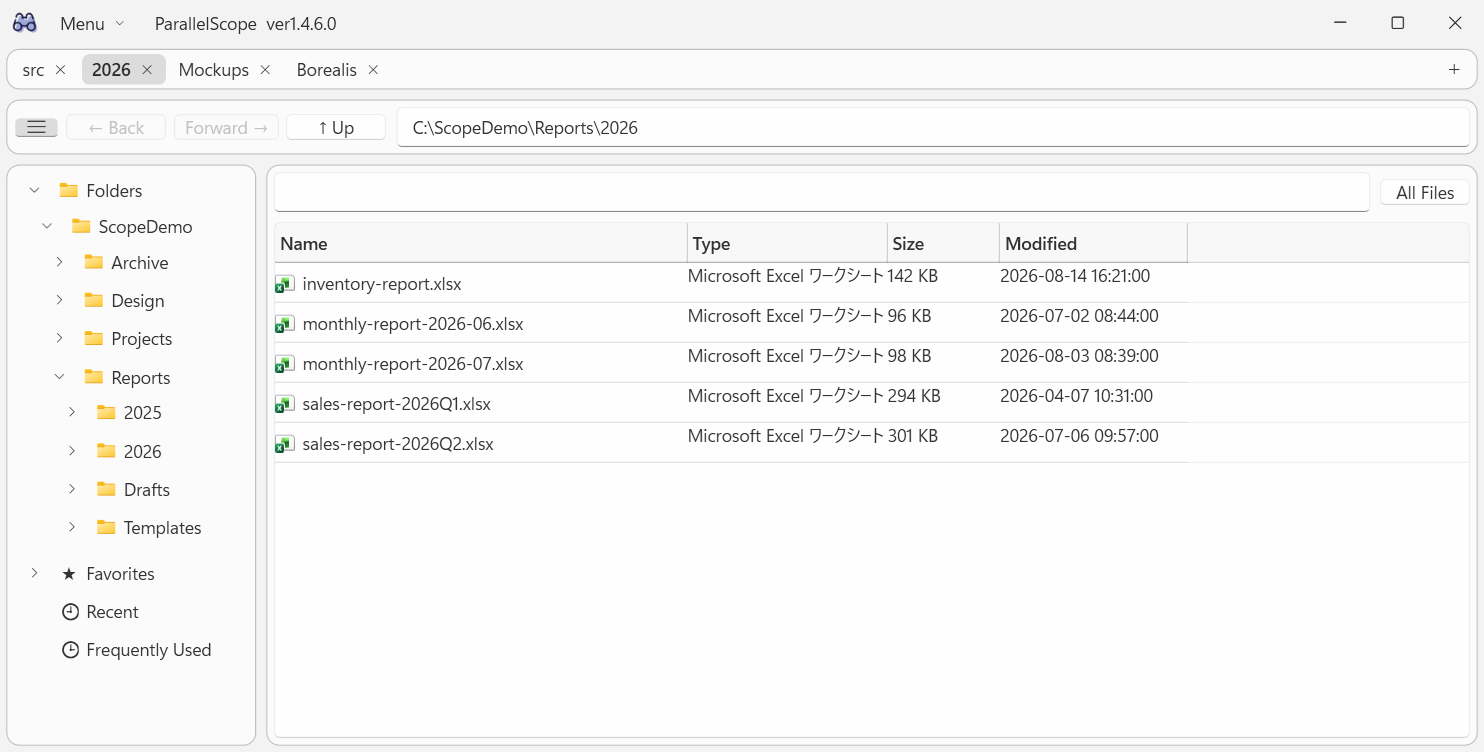Image resolution: width=1484 pixels, height=752 pixels.
Task: Click the modified date 2026-08-03 08:39:00
Action: tap(1079, 356)
